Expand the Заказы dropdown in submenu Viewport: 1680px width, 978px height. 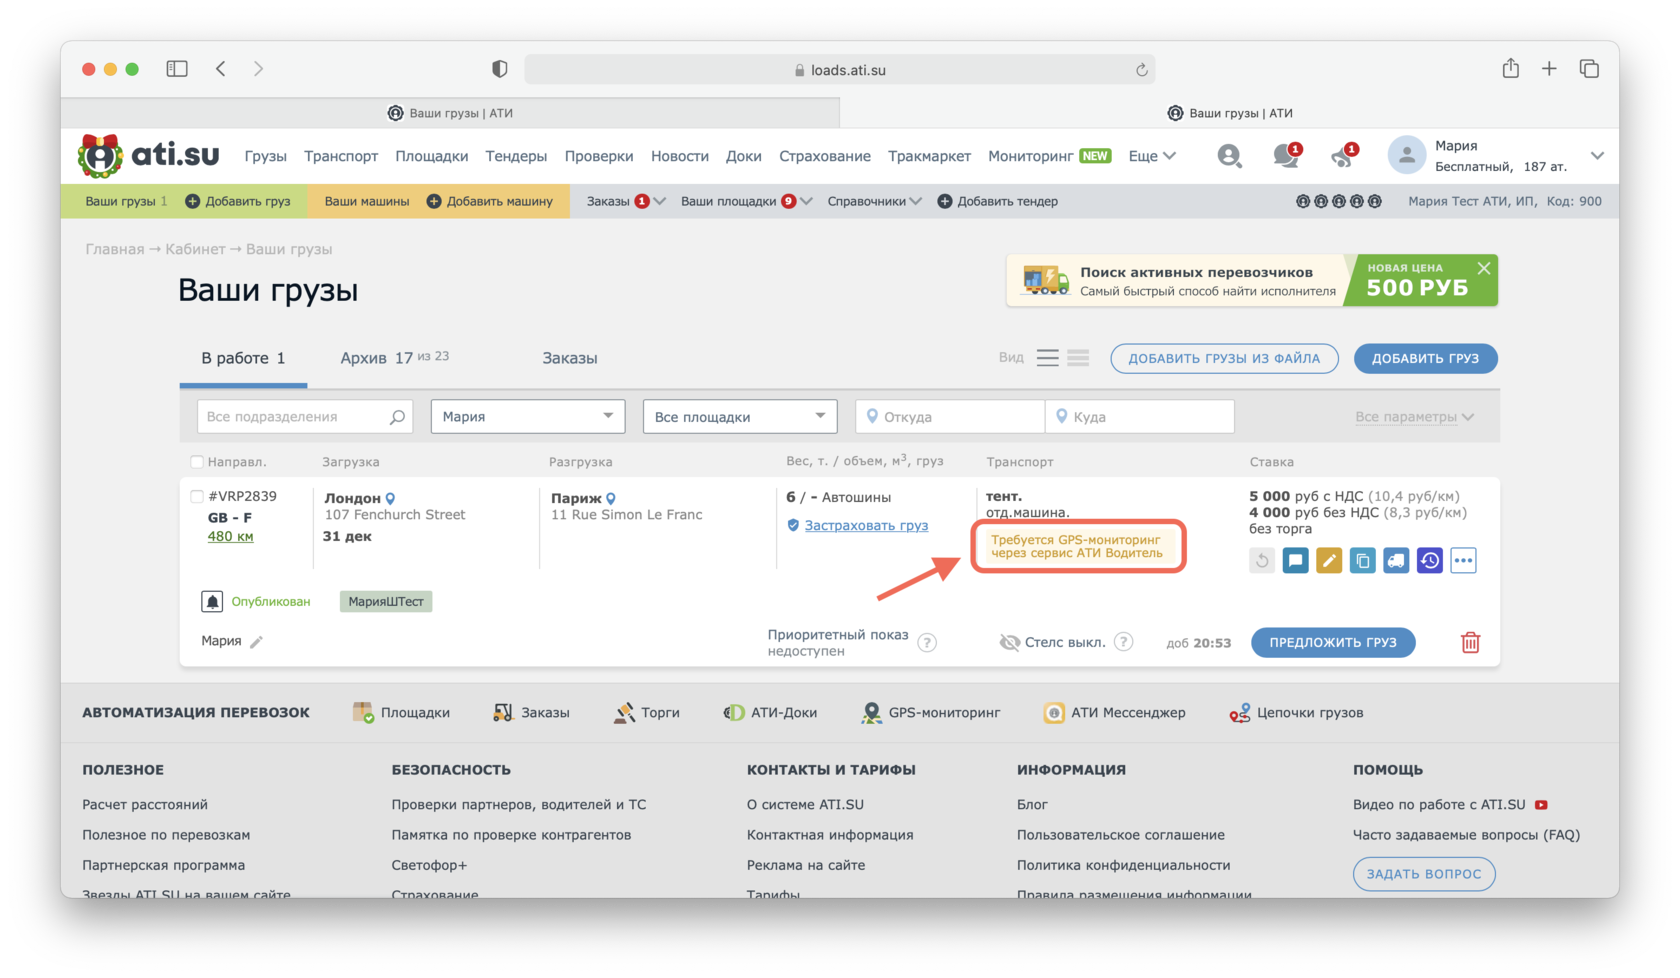[x=625, y=201]
